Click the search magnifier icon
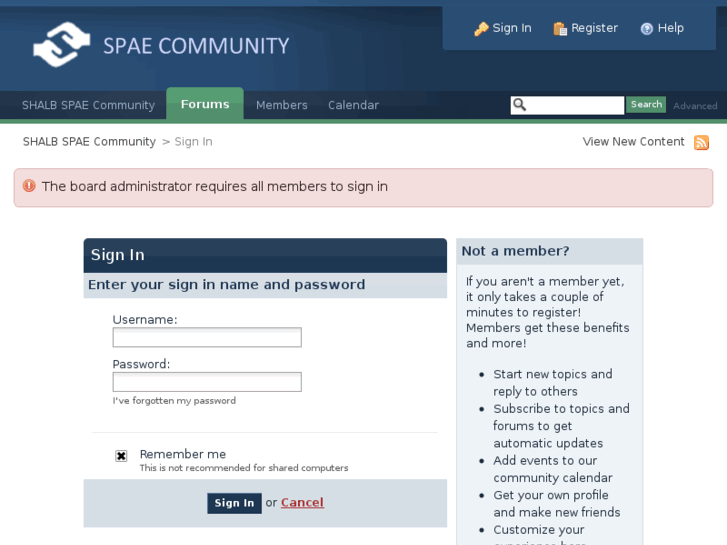The width and height of the screenshot is (727, 545). pos(519,105)
